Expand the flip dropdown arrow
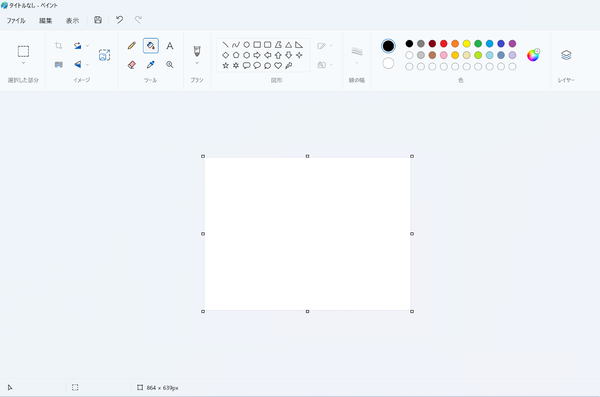 [87, 65]
